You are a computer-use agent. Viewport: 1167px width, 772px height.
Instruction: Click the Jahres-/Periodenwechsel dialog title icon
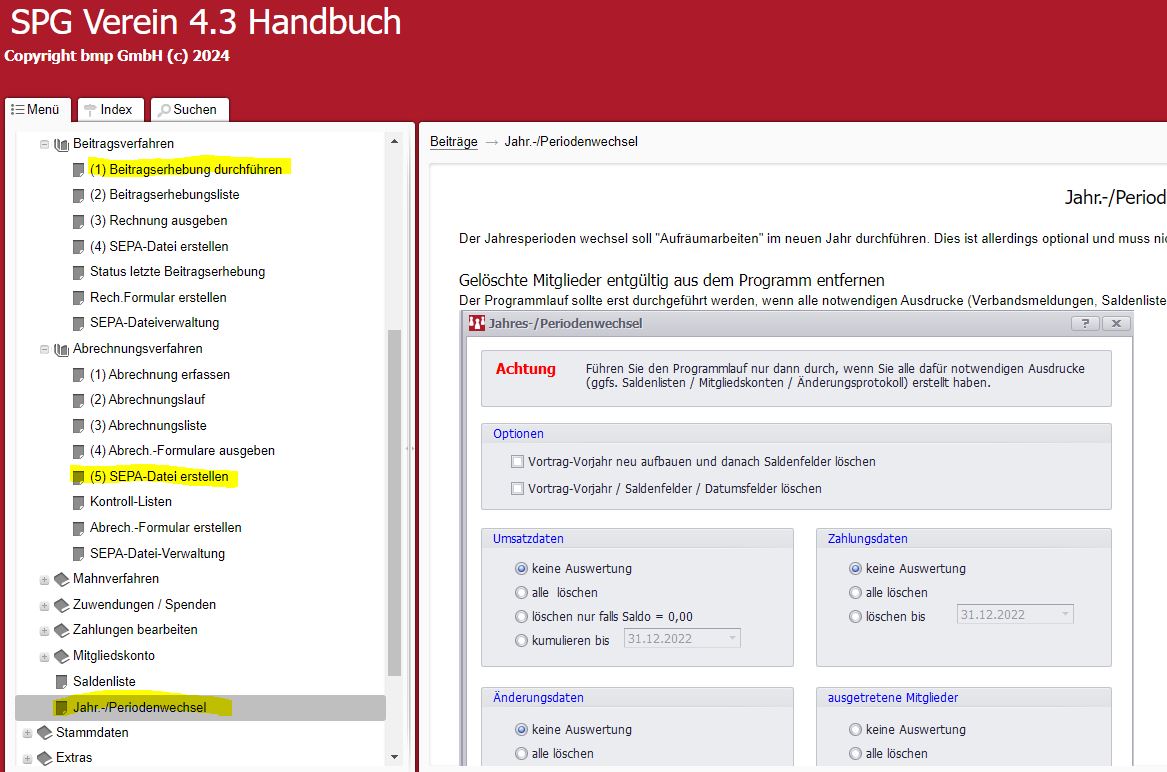tap(477, 323)
